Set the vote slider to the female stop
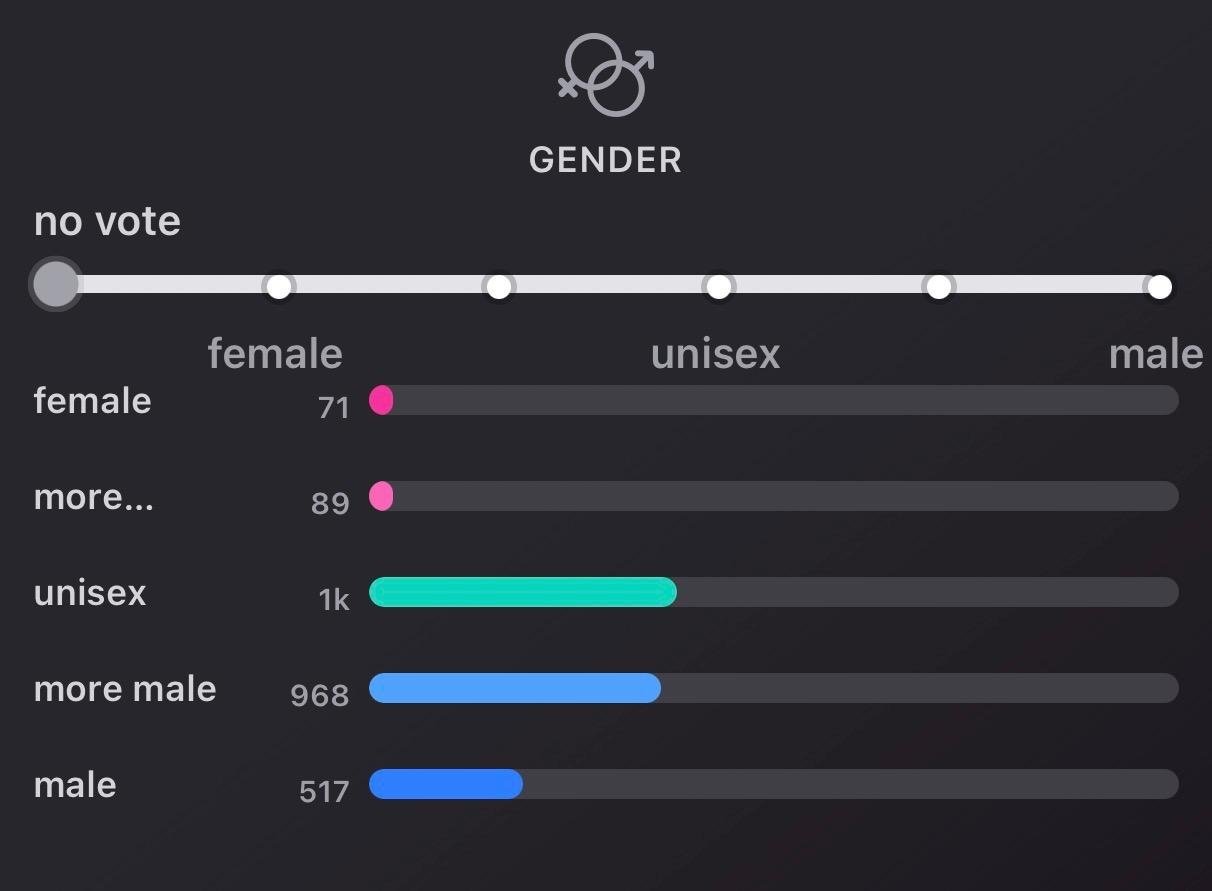Image resolution: width=1212 pixels, height=891 pixels. [x=279, y=287]
